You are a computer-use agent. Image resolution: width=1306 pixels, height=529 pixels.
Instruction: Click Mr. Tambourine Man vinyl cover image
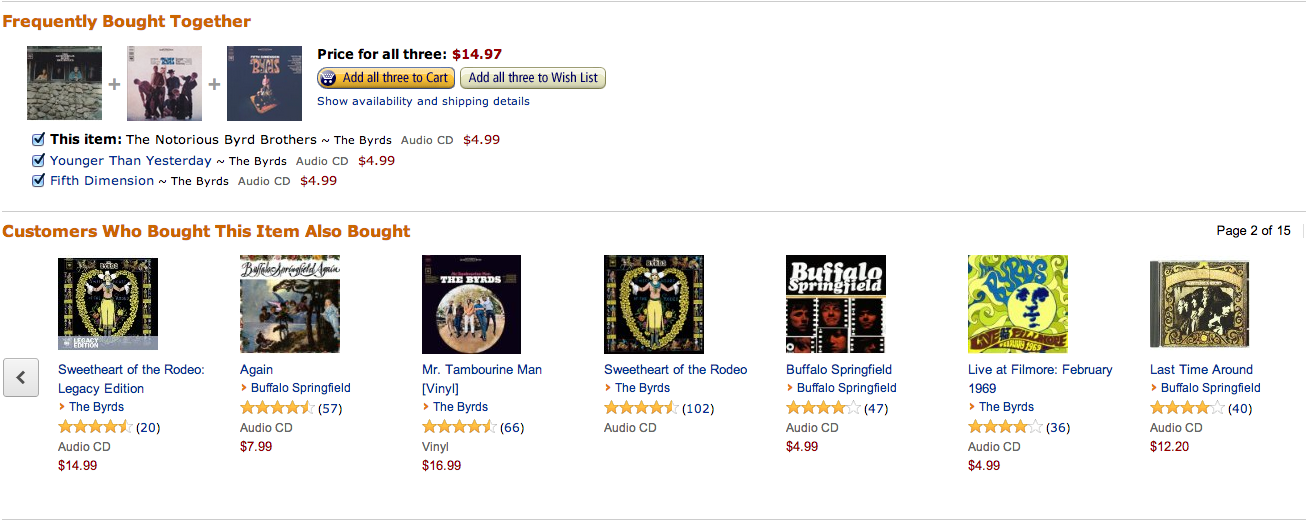(x=472, y=304)
